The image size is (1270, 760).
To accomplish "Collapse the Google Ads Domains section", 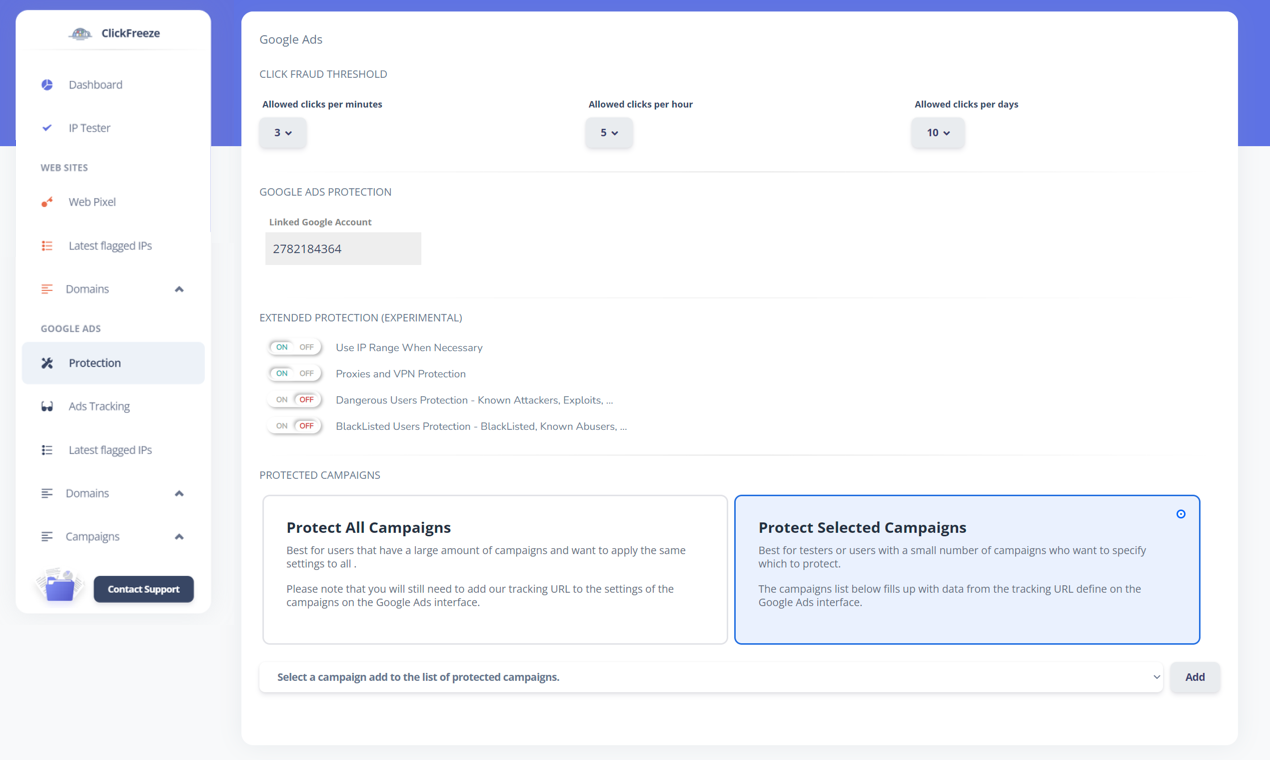I will pos(179,493).
